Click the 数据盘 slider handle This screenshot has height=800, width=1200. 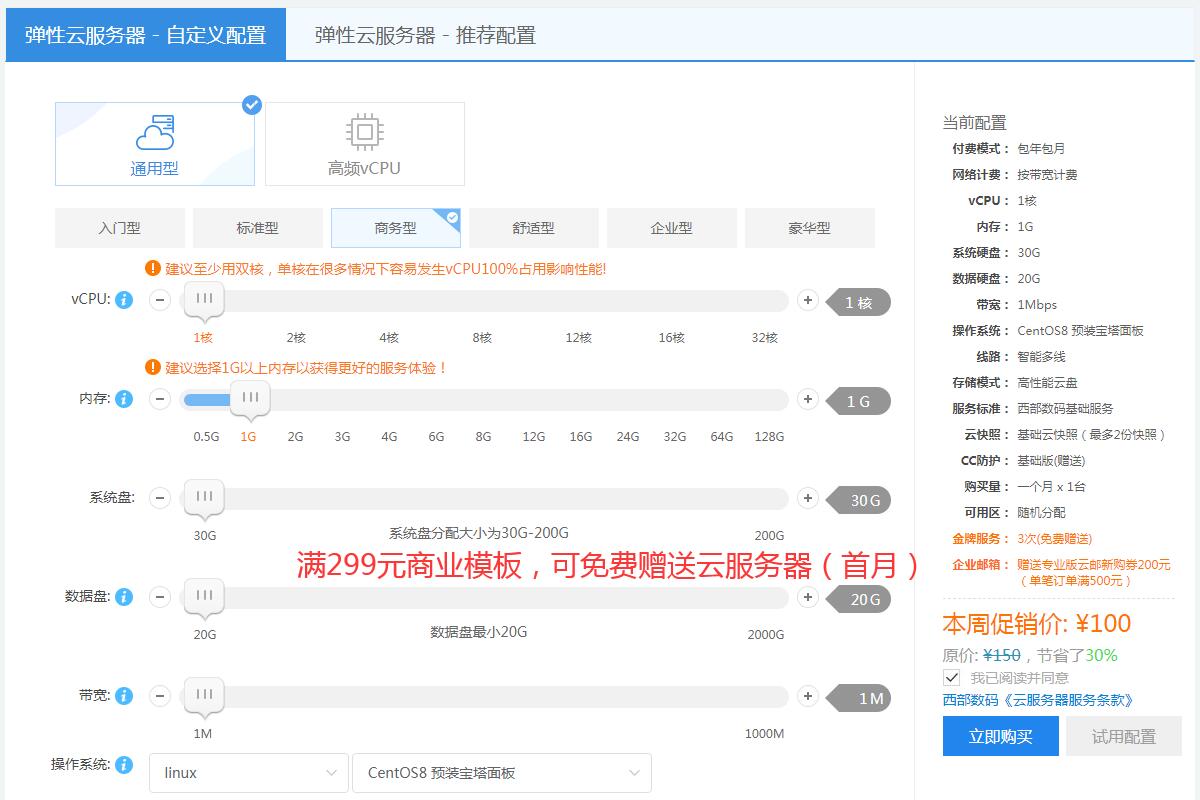[x=204, y=597]
